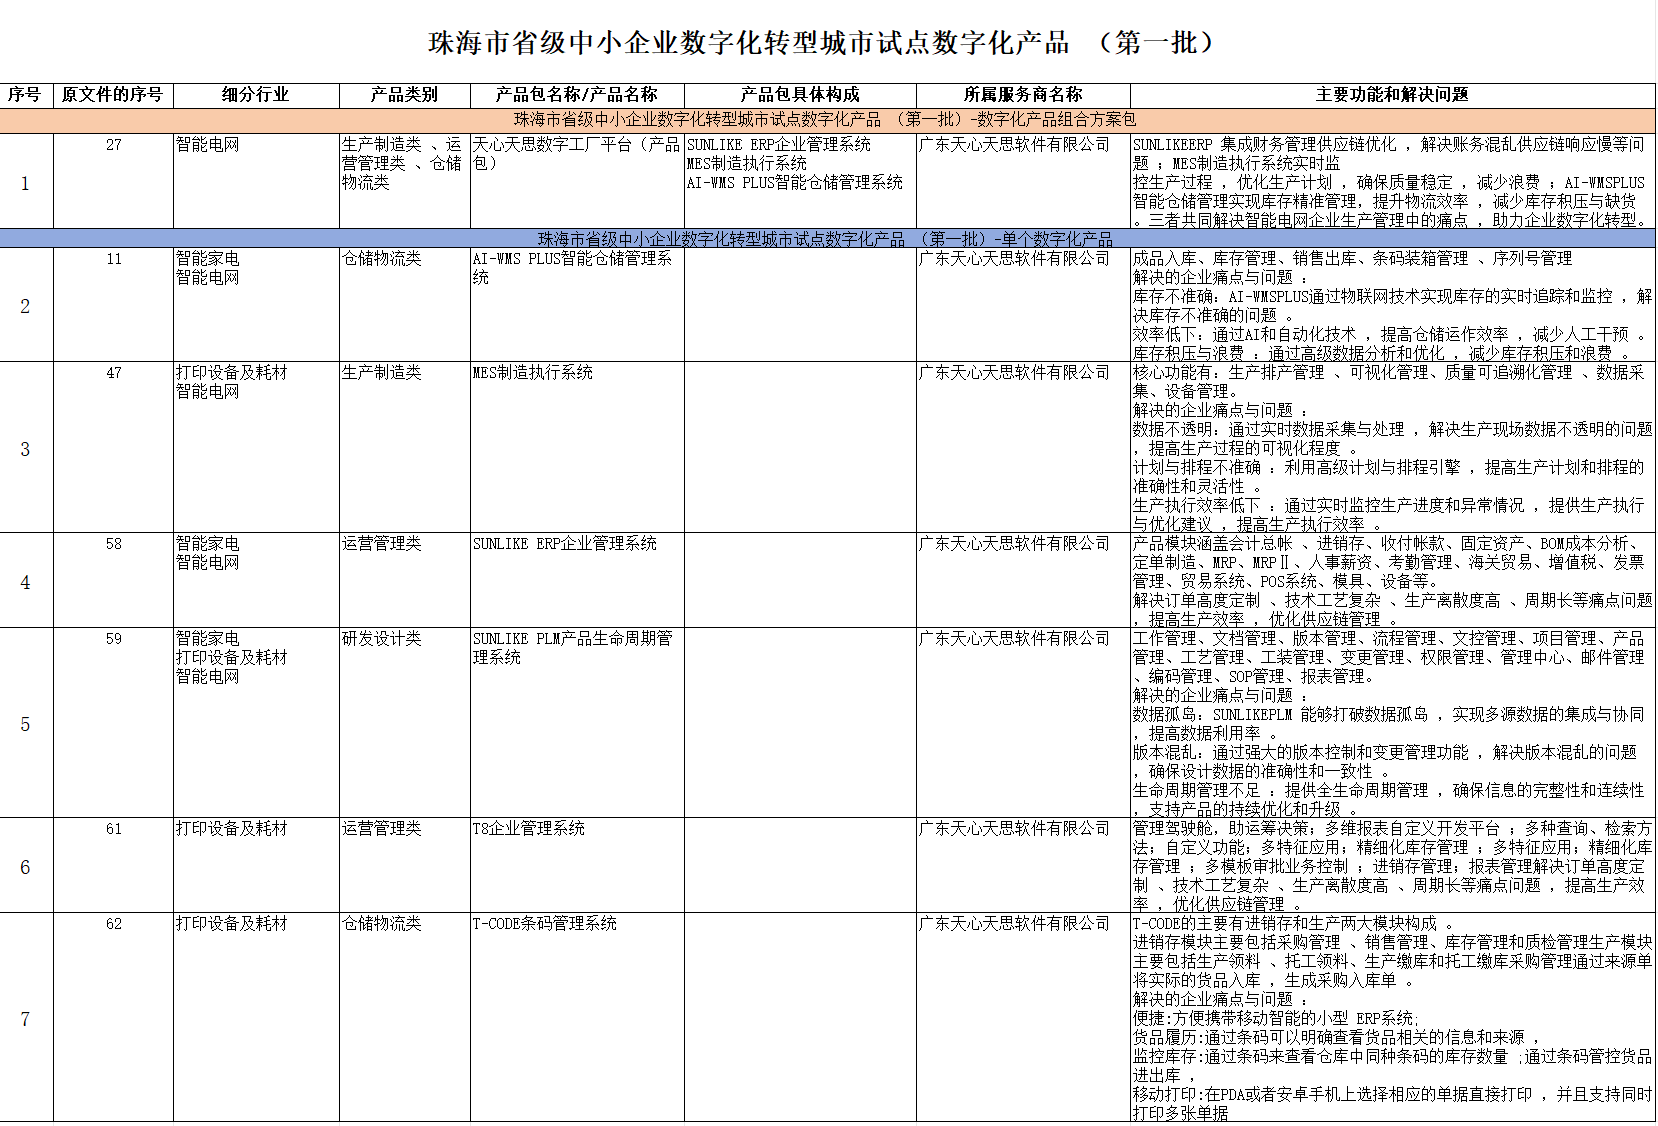Click the 运营管理类 category cell in row 4
The width and height of the screenshot is (1658, 1126).
pos(405,580)
